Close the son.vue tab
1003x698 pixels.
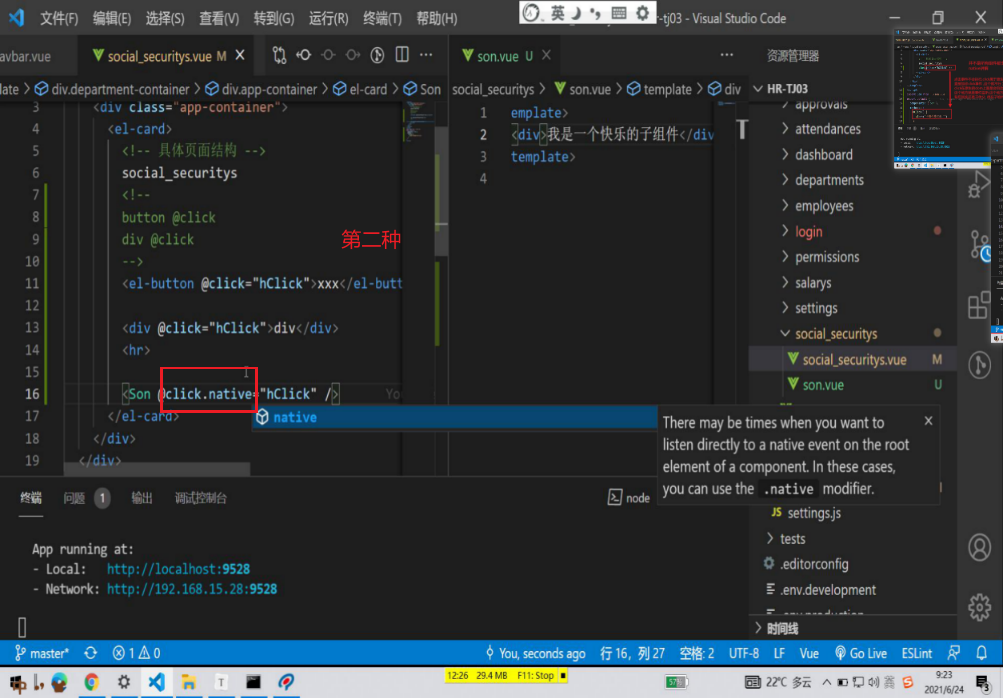point(546,56)
